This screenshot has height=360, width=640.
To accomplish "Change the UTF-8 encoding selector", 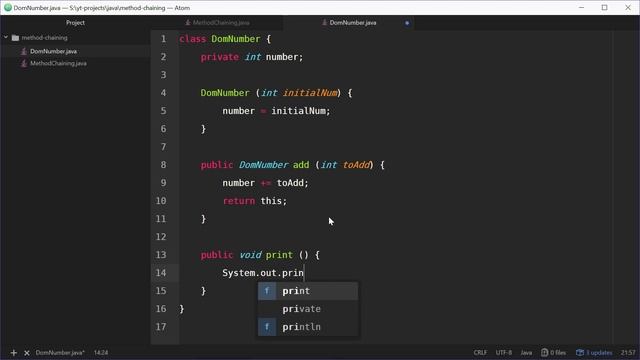I will click(x=504, y=353).
